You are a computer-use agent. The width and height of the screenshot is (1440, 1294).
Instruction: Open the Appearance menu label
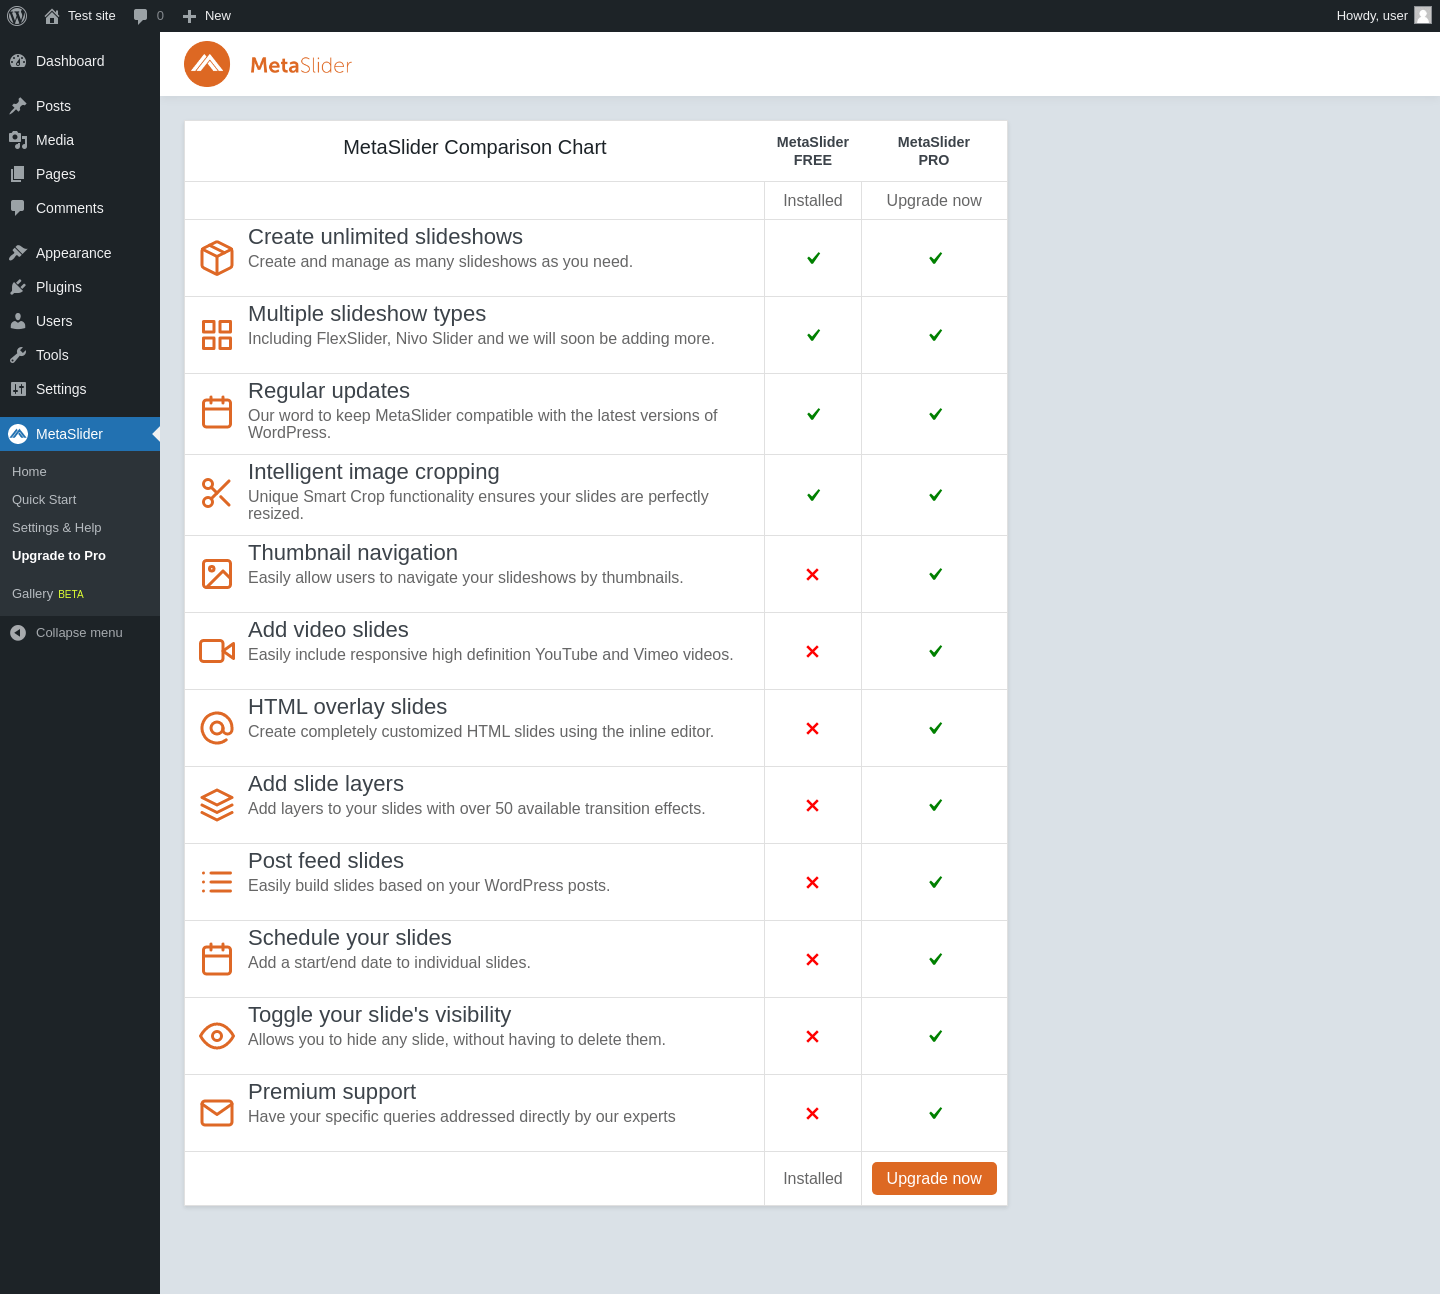coord(74,253)
